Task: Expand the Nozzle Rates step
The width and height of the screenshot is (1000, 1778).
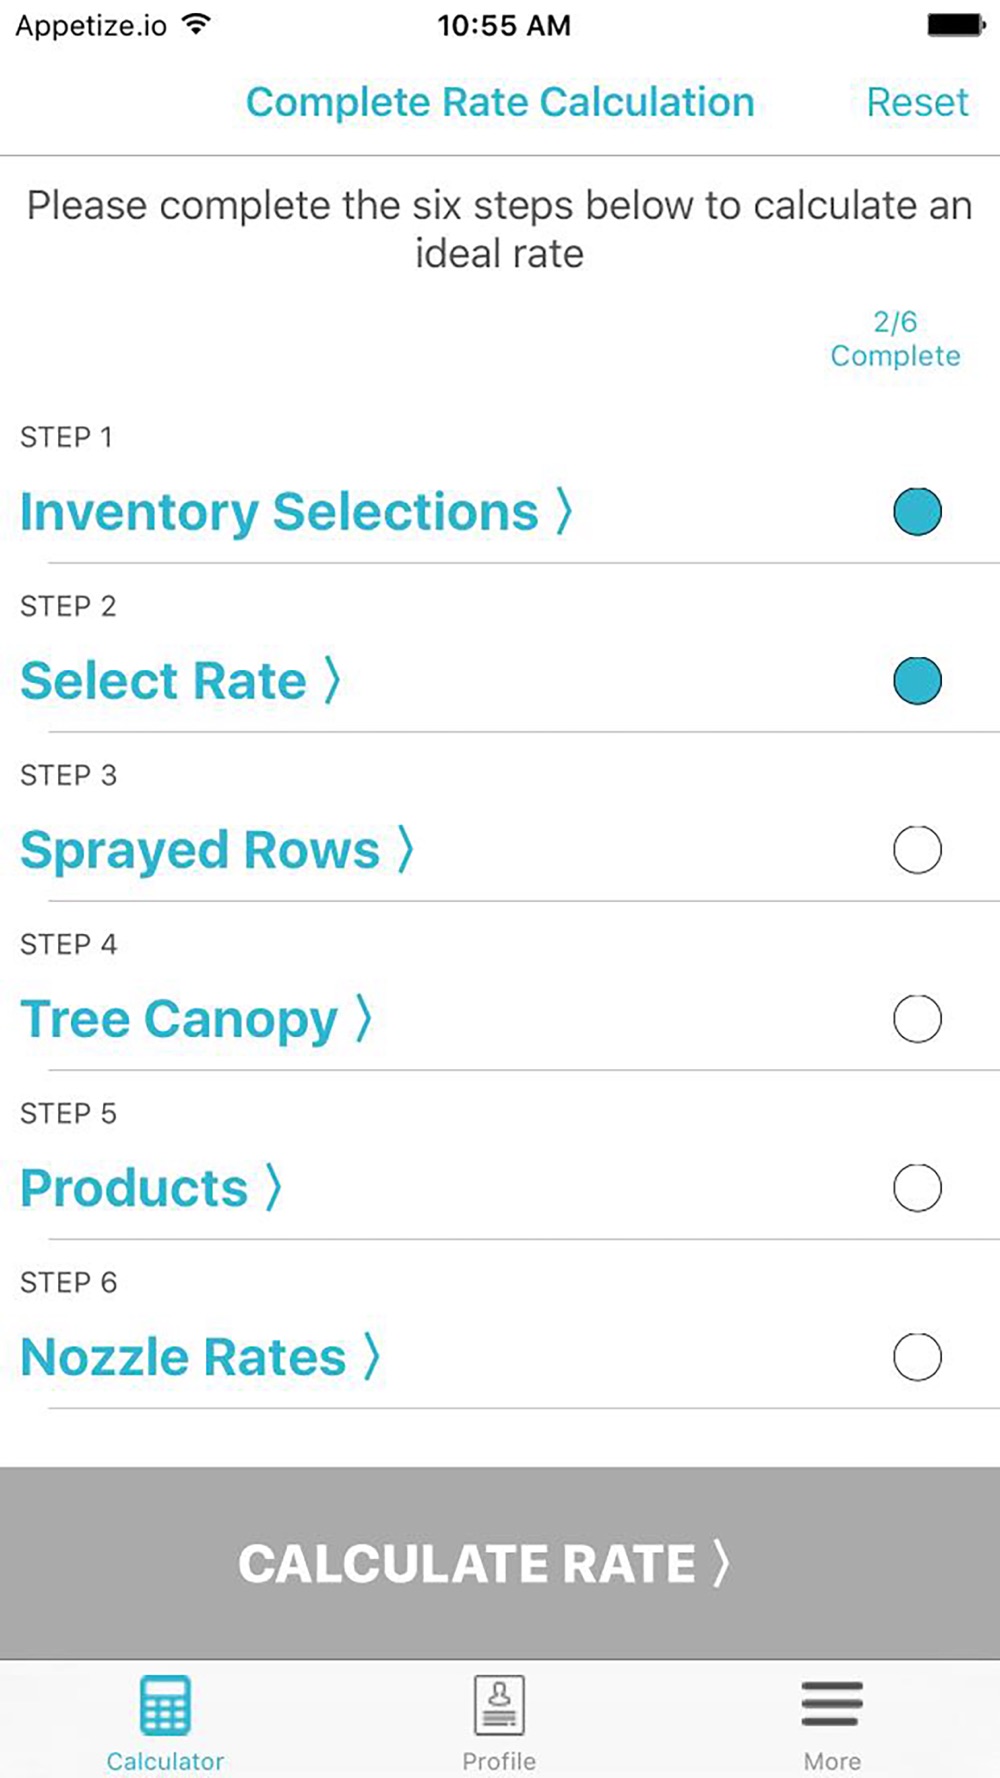Action: click(200, 1357)
